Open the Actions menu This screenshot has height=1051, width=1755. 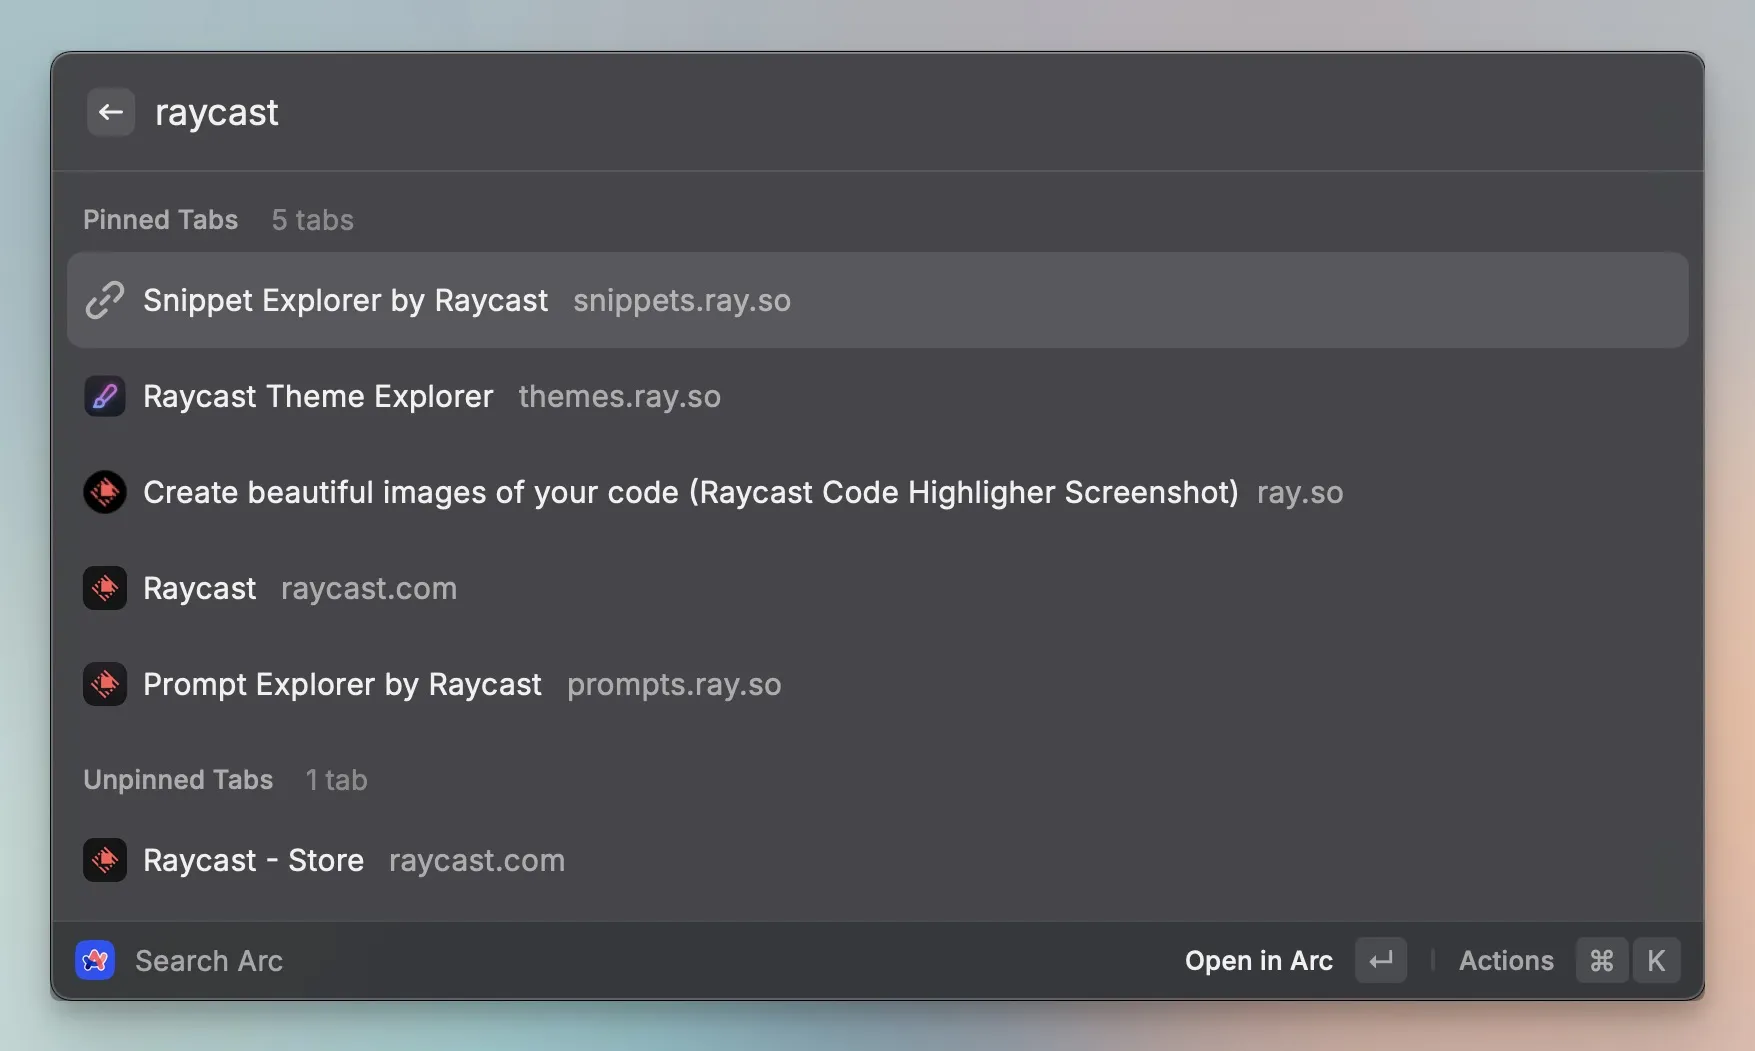pos(1506,960)
